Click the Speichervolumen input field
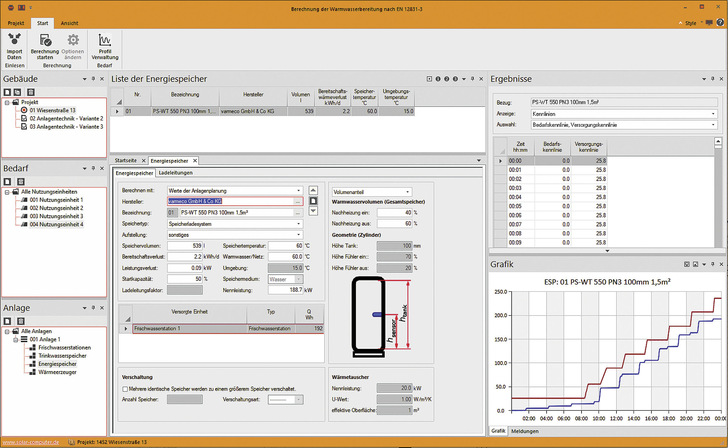Viewport: 728px width, 448px height. pyautogui.click(x=186, y=245)
